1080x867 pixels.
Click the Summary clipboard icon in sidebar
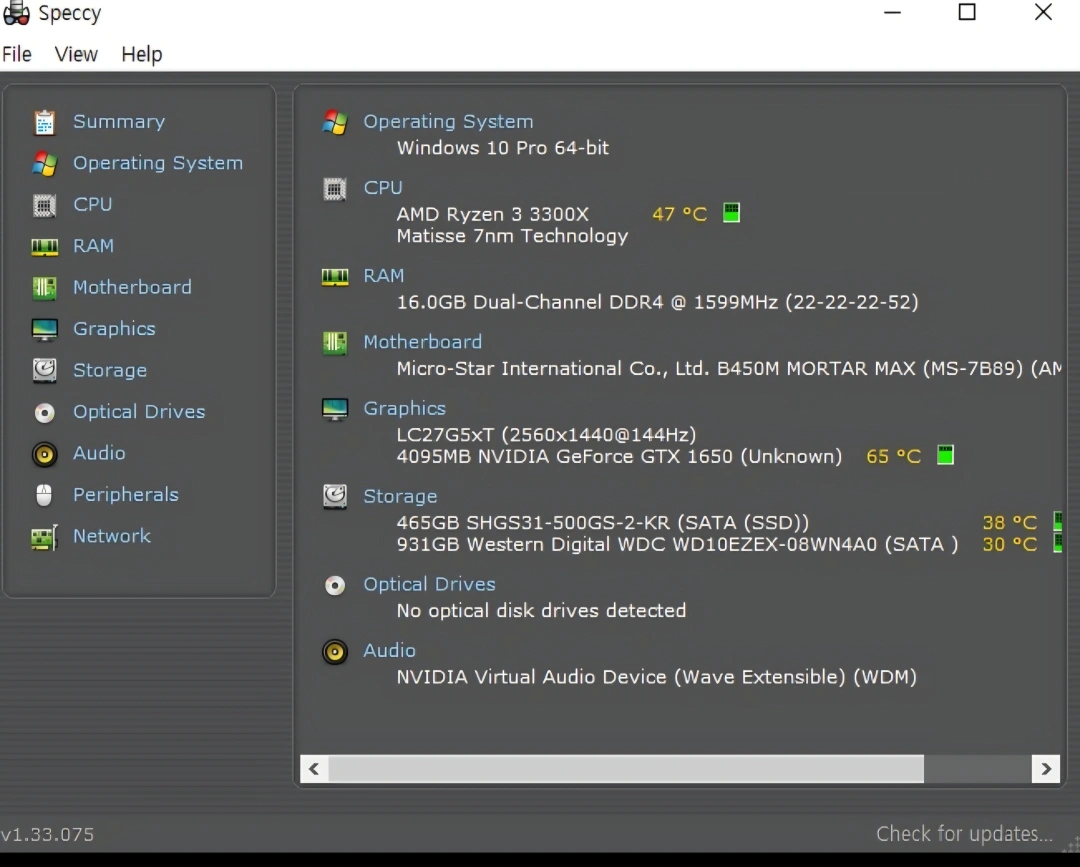pos(45,122)
